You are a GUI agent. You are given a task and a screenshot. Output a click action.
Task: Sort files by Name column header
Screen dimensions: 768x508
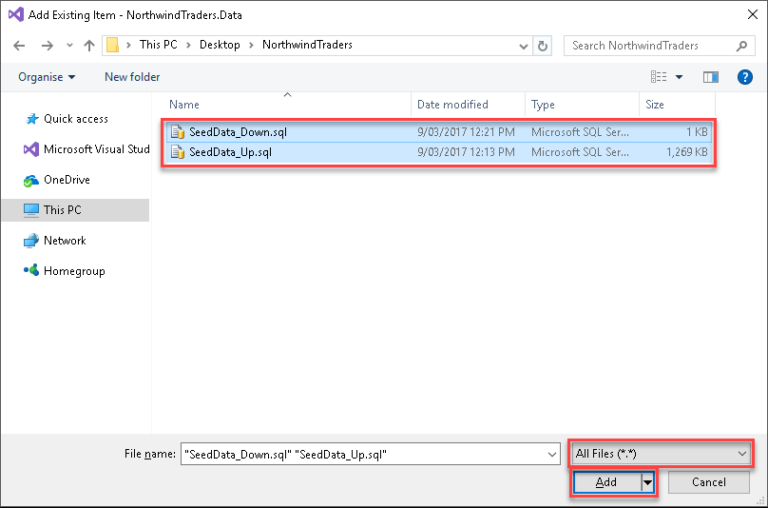click(x=184, y=105)
